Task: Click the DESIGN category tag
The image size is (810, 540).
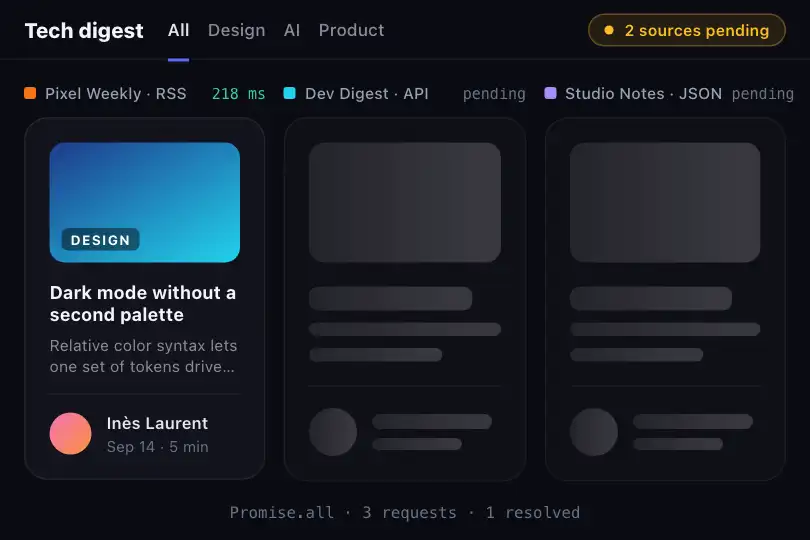Action: pos(100,240)
